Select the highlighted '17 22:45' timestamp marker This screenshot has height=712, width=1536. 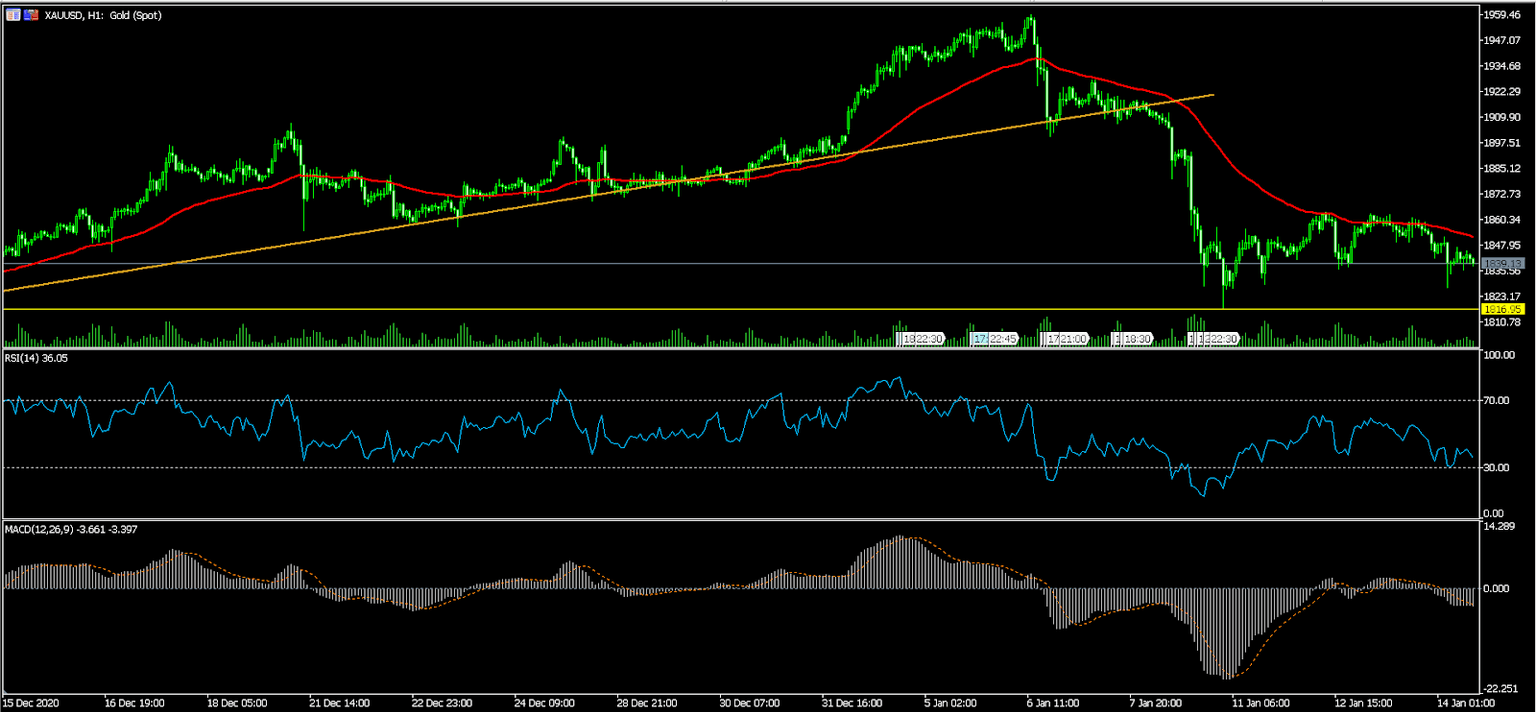(996, 338)
